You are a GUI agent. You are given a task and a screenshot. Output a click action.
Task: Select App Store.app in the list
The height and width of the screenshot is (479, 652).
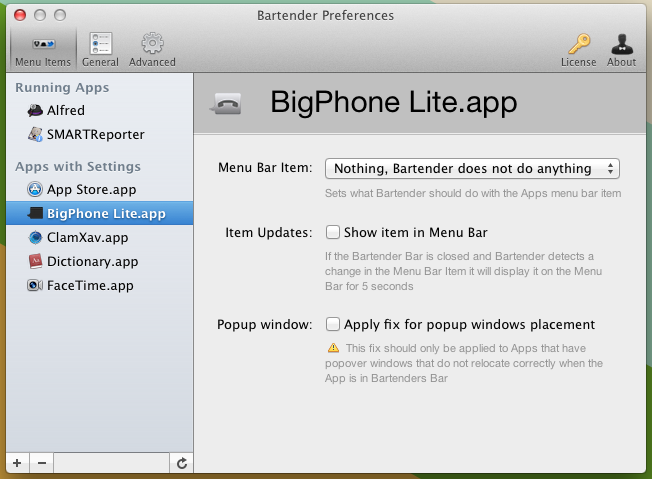(100, 189)
